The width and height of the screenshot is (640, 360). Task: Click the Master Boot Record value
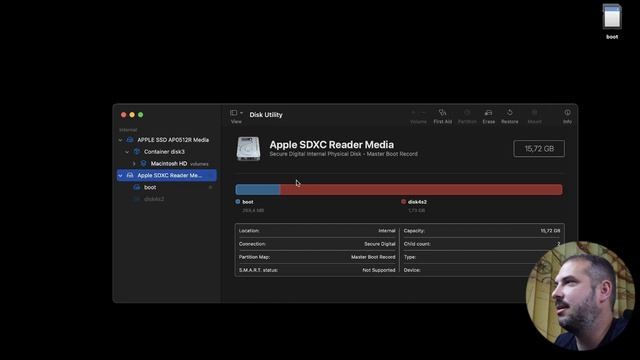(373, 257)
